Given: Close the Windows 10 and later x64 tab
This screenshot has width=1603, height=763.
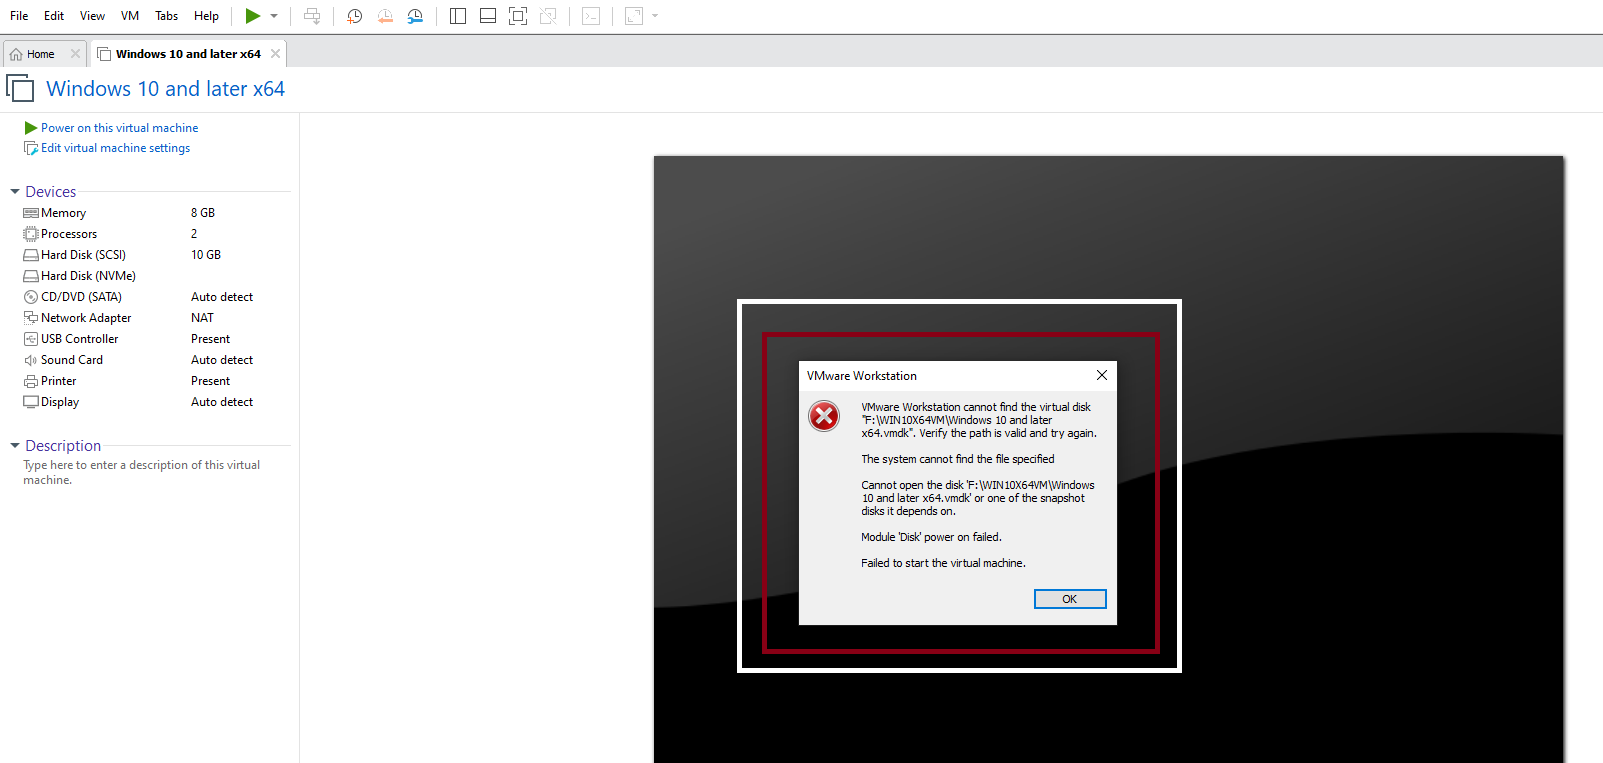Looking at the screenshot, I should pyautogui.click(x=275, y=54).
